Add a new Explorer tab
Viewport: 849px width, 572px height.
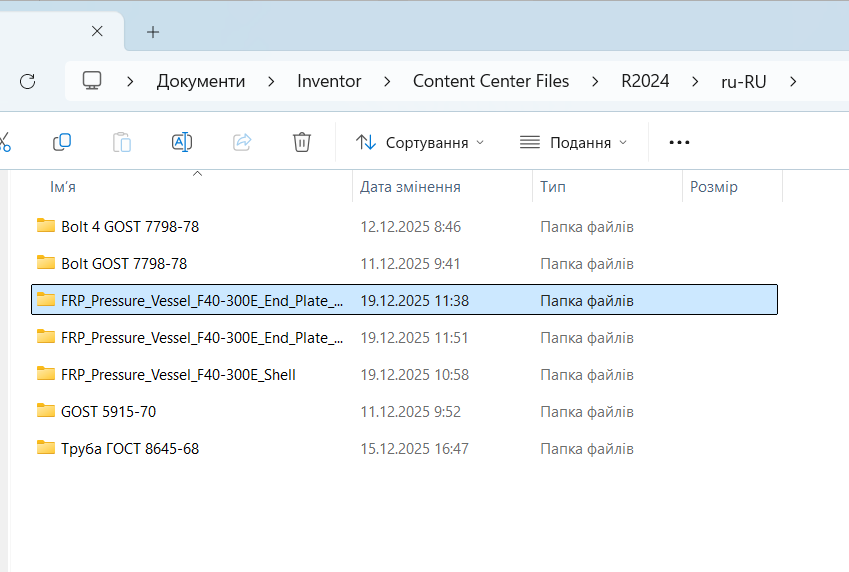click(x=153, y=32)
